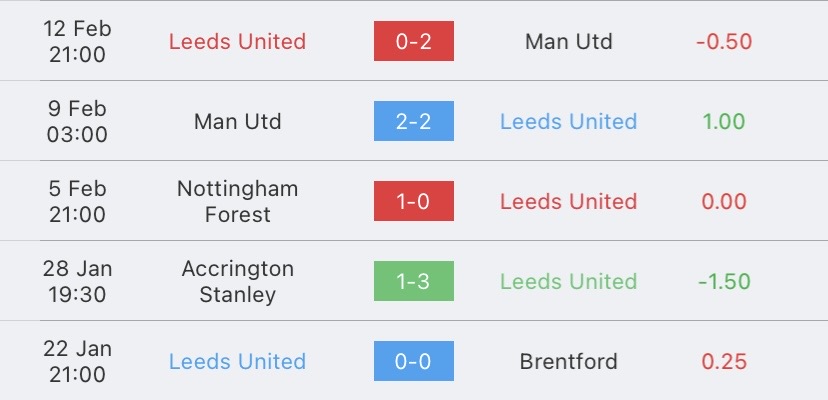Screen dimensions: 828x400
Task: Open Accrington Stanley team link
Action: coord(238,281)
